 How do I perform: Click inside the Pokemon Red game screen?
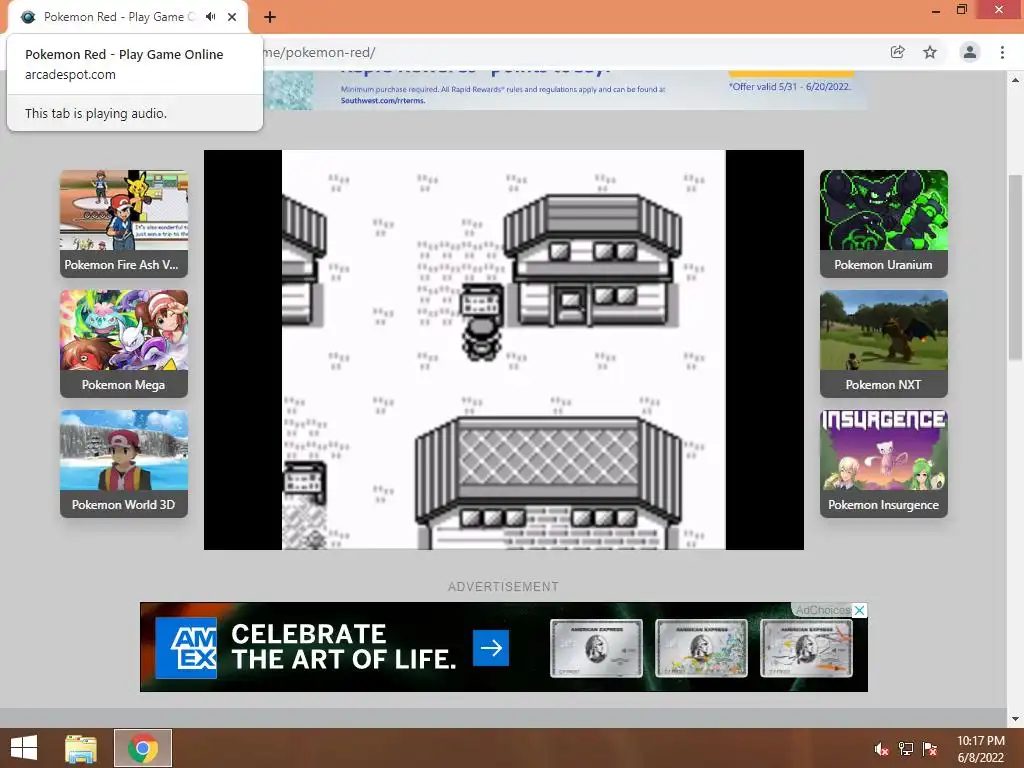(504, 350)
